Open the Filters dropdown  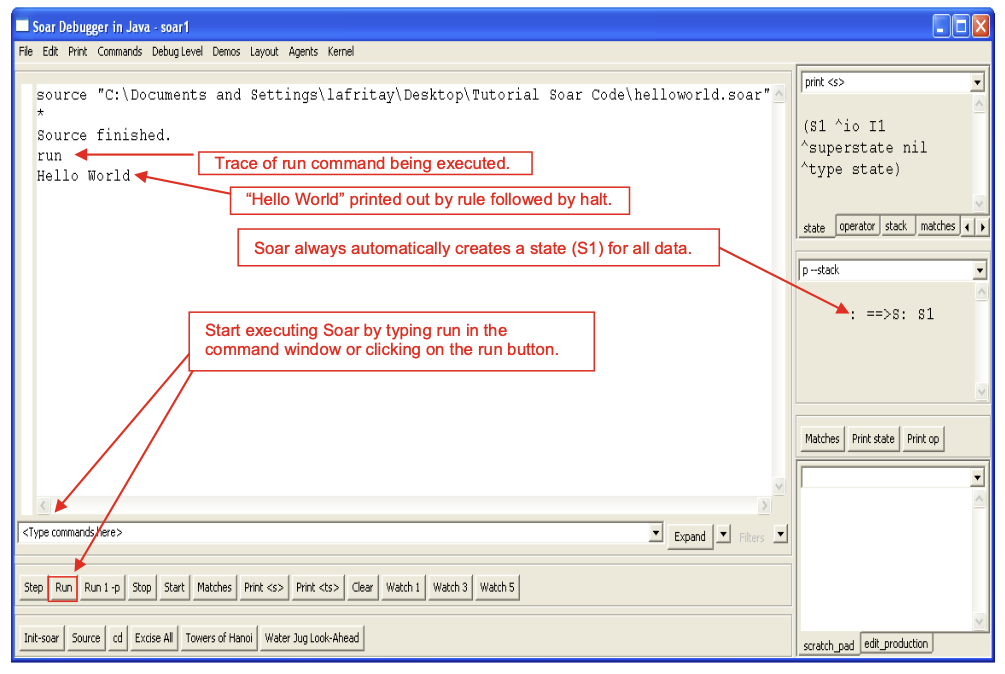[779, 536]
